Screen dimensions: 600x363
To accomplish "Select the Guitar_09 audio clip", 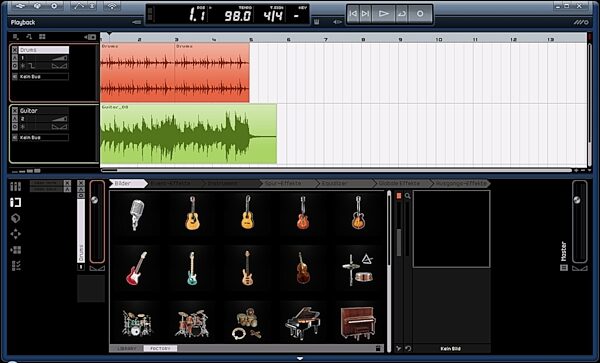I will (x=188, y=134).
